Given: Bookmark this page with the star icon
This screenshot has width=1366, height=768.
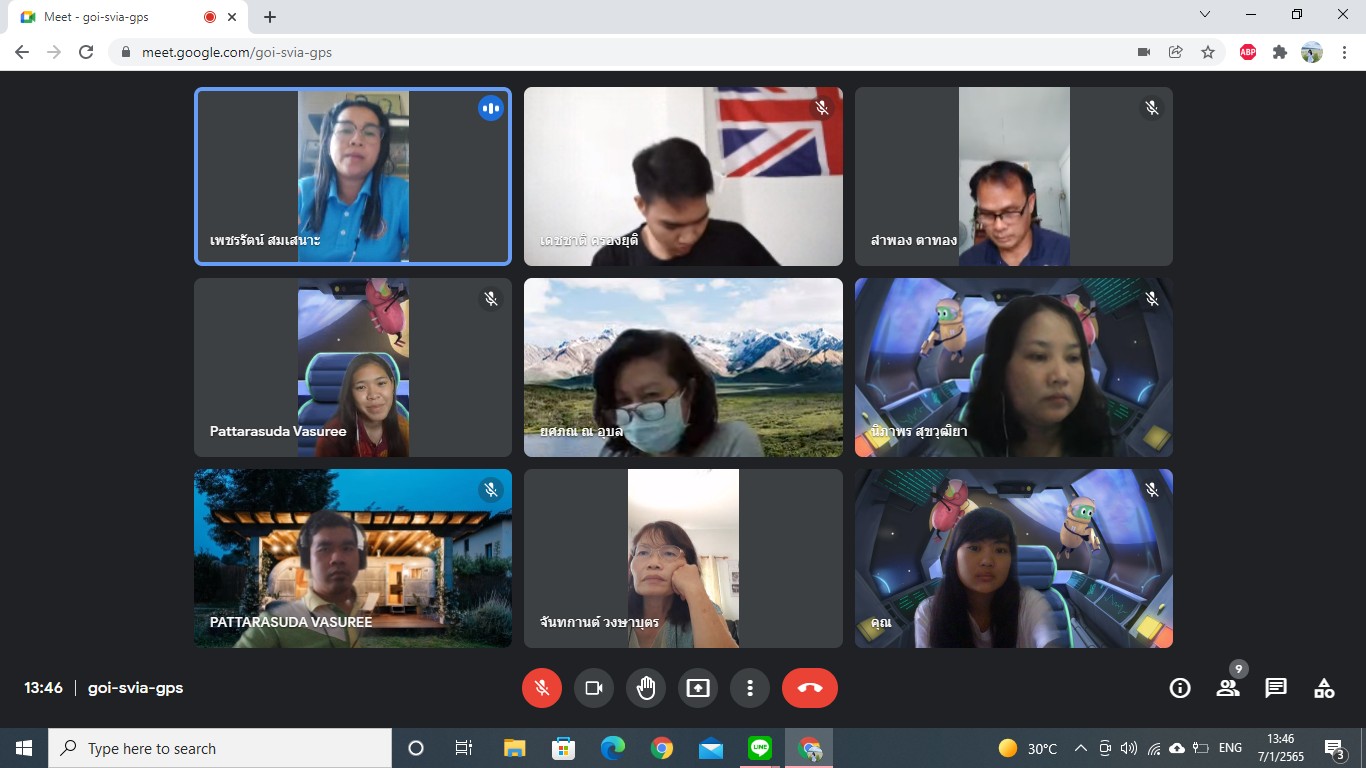Looking at the screenshot, I should tap(1208, 52).
